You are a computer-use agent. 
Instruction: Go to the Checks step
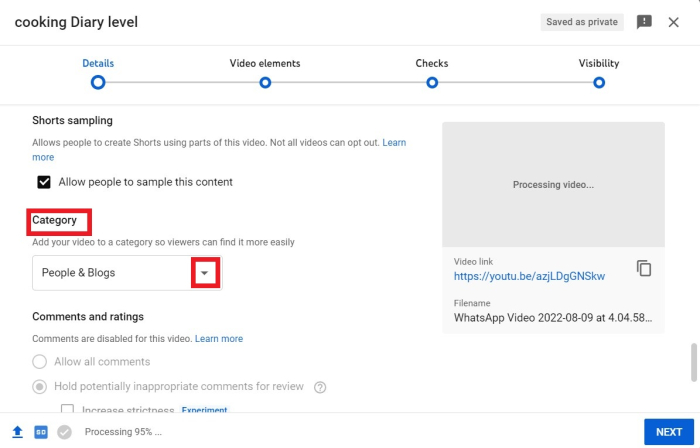pyautogui.click(x=432, y=83)
